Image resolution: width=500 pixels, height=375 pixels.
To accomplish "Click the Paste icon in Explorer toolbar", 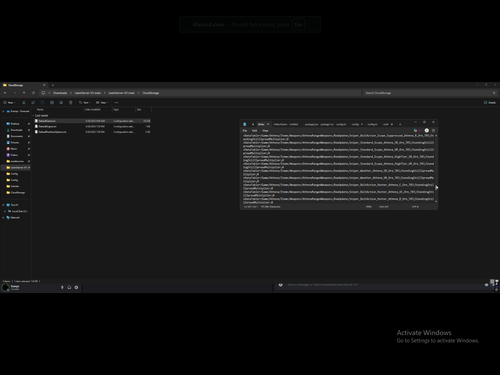I will pyautogui.click(x=42, y=103).
